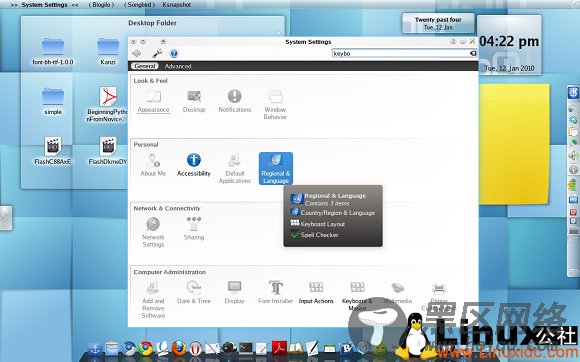Open the Display settings
This screenshot has width=580, height=362.
(235, 292)
